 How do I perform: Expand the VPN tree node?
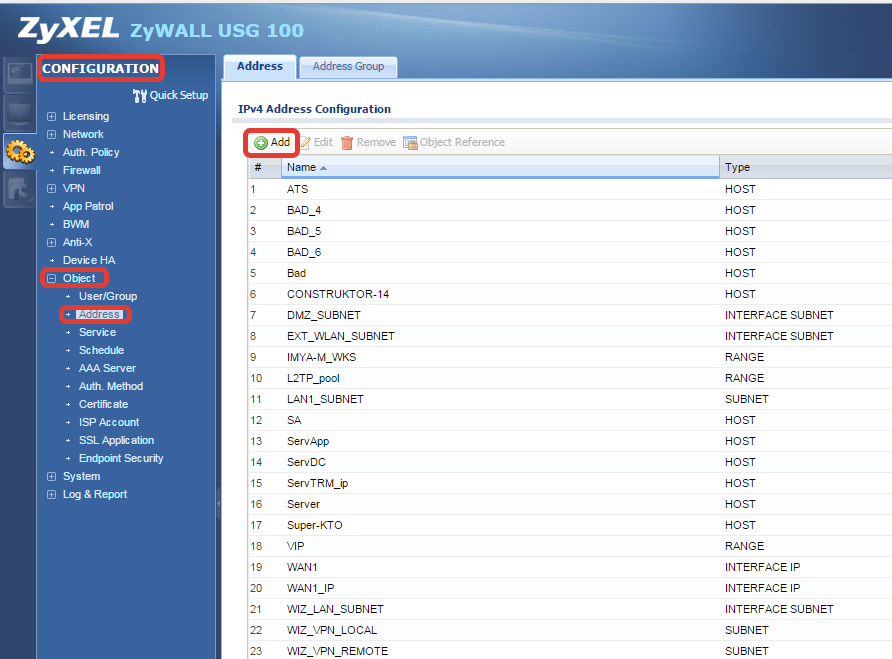(x=51, y=188)
